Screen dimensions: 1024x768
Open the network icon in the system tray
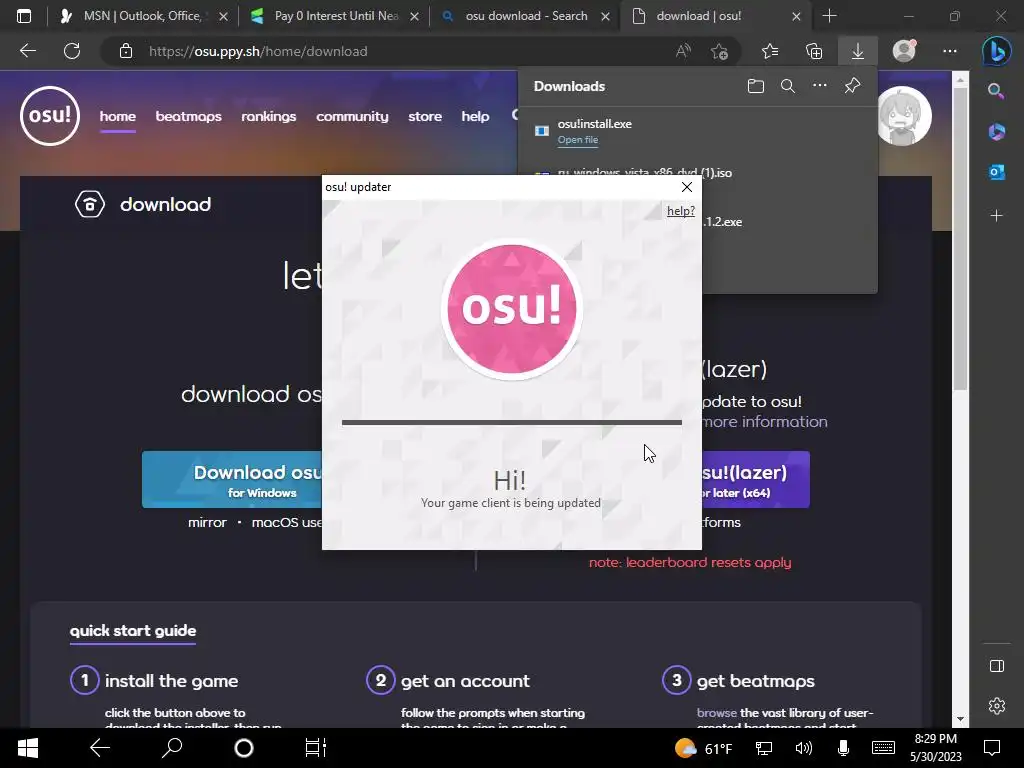coord(763,748)
